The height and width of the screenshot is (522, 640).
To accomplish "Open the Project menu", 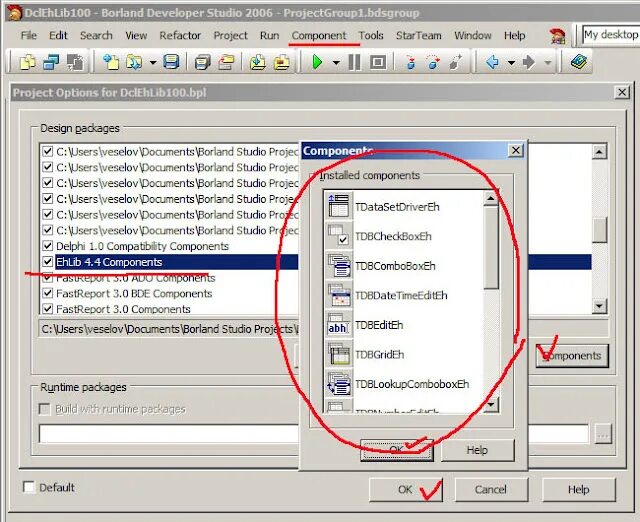I will 230,36.
